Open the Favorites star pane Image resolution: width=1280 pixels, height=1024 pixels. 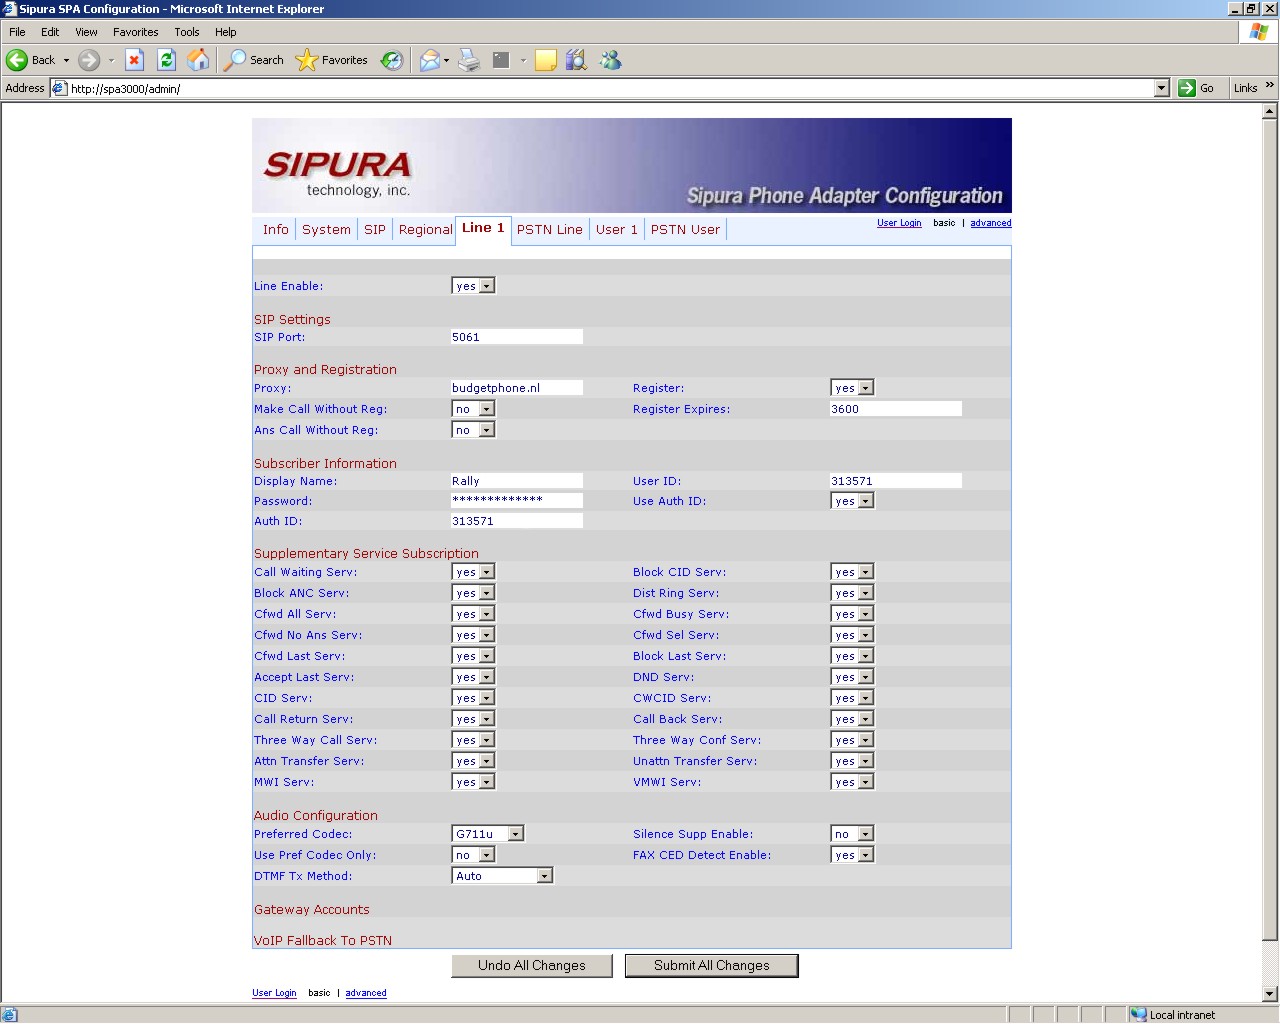click(332, 60)
